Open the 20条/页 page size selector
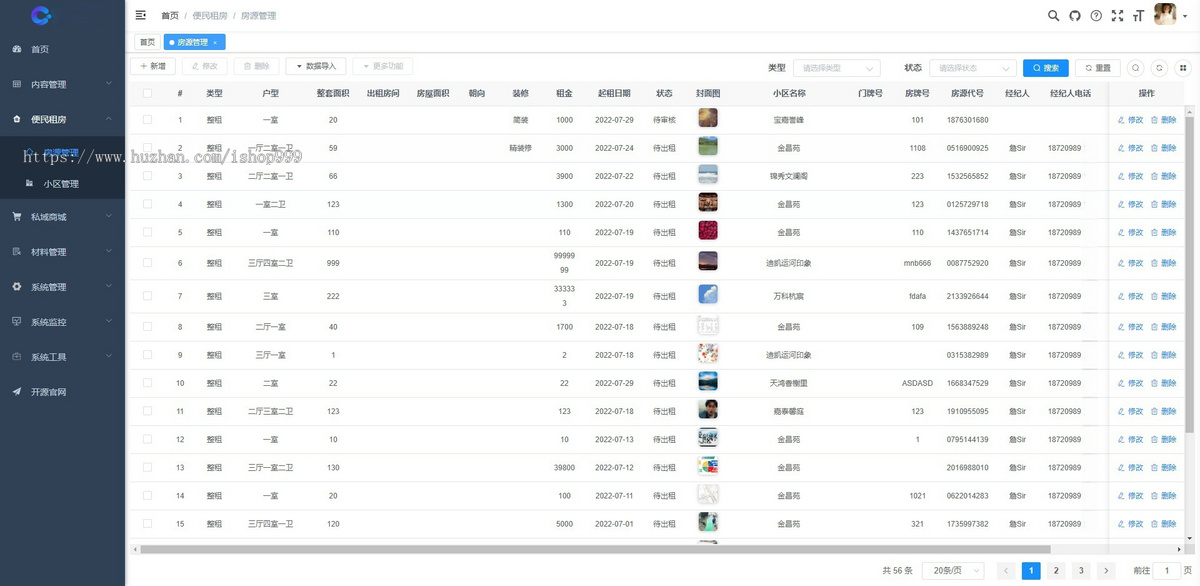The image size is (1200, 586). [x=953, y=570]
